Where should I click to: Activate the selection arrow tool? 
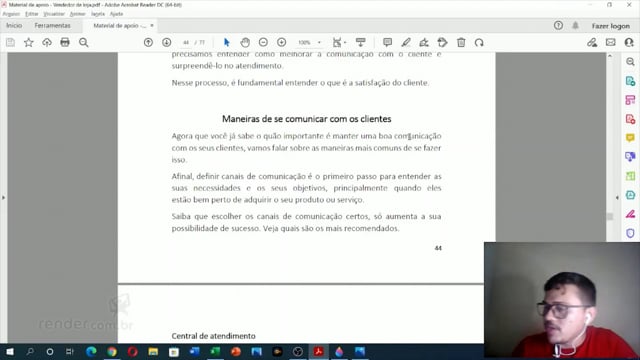click(x=227, y=42)
